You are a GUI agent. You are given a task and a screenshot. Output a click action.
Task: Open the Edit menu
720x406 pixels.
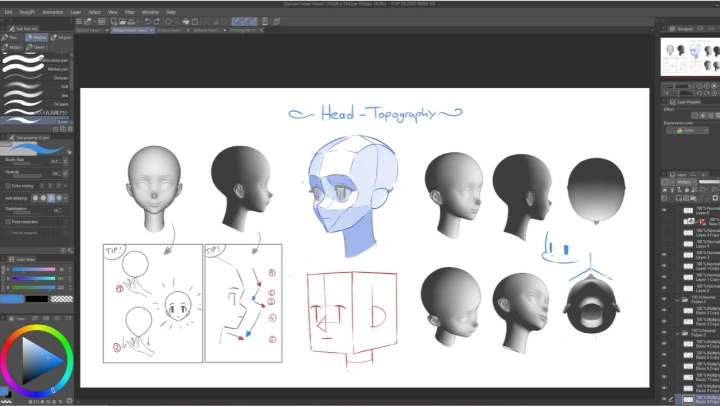(x=8, y=12)
